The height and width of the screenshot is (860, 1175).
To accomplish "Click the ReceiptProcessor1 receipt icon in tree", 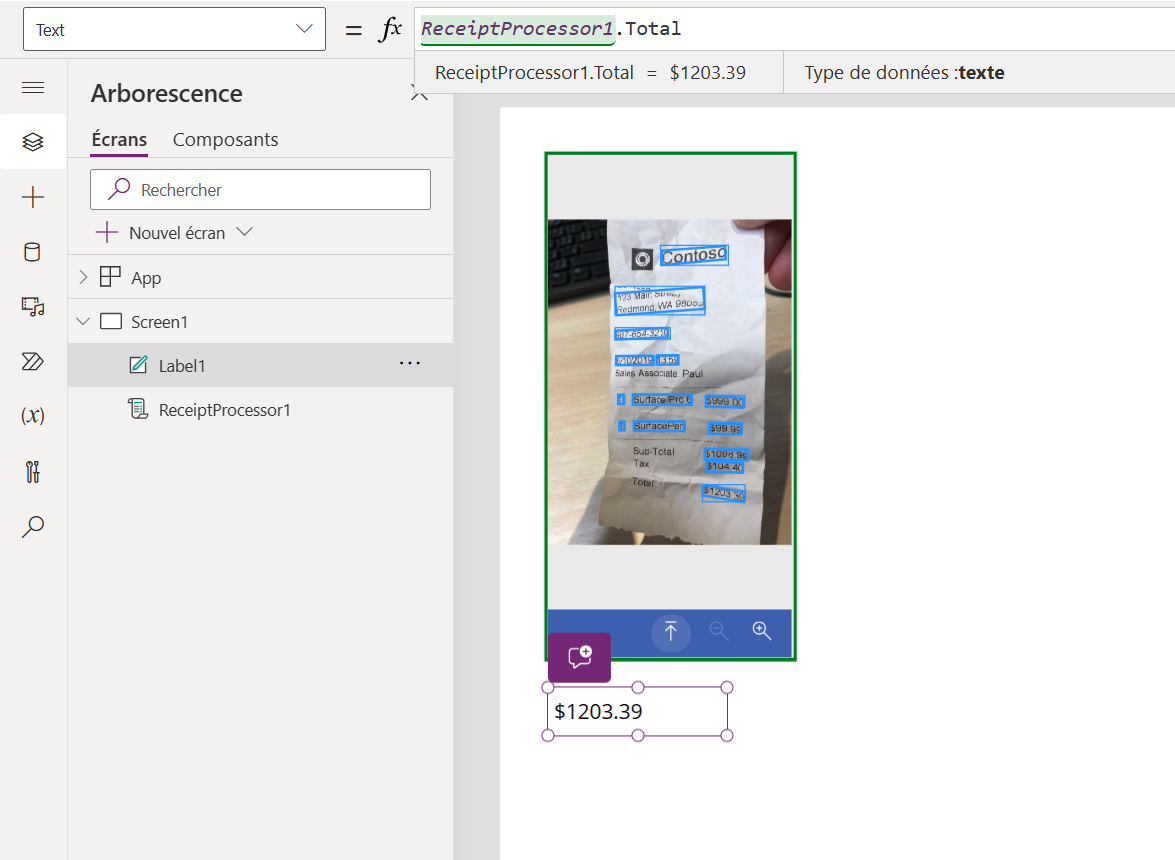I will pos(139,409).
